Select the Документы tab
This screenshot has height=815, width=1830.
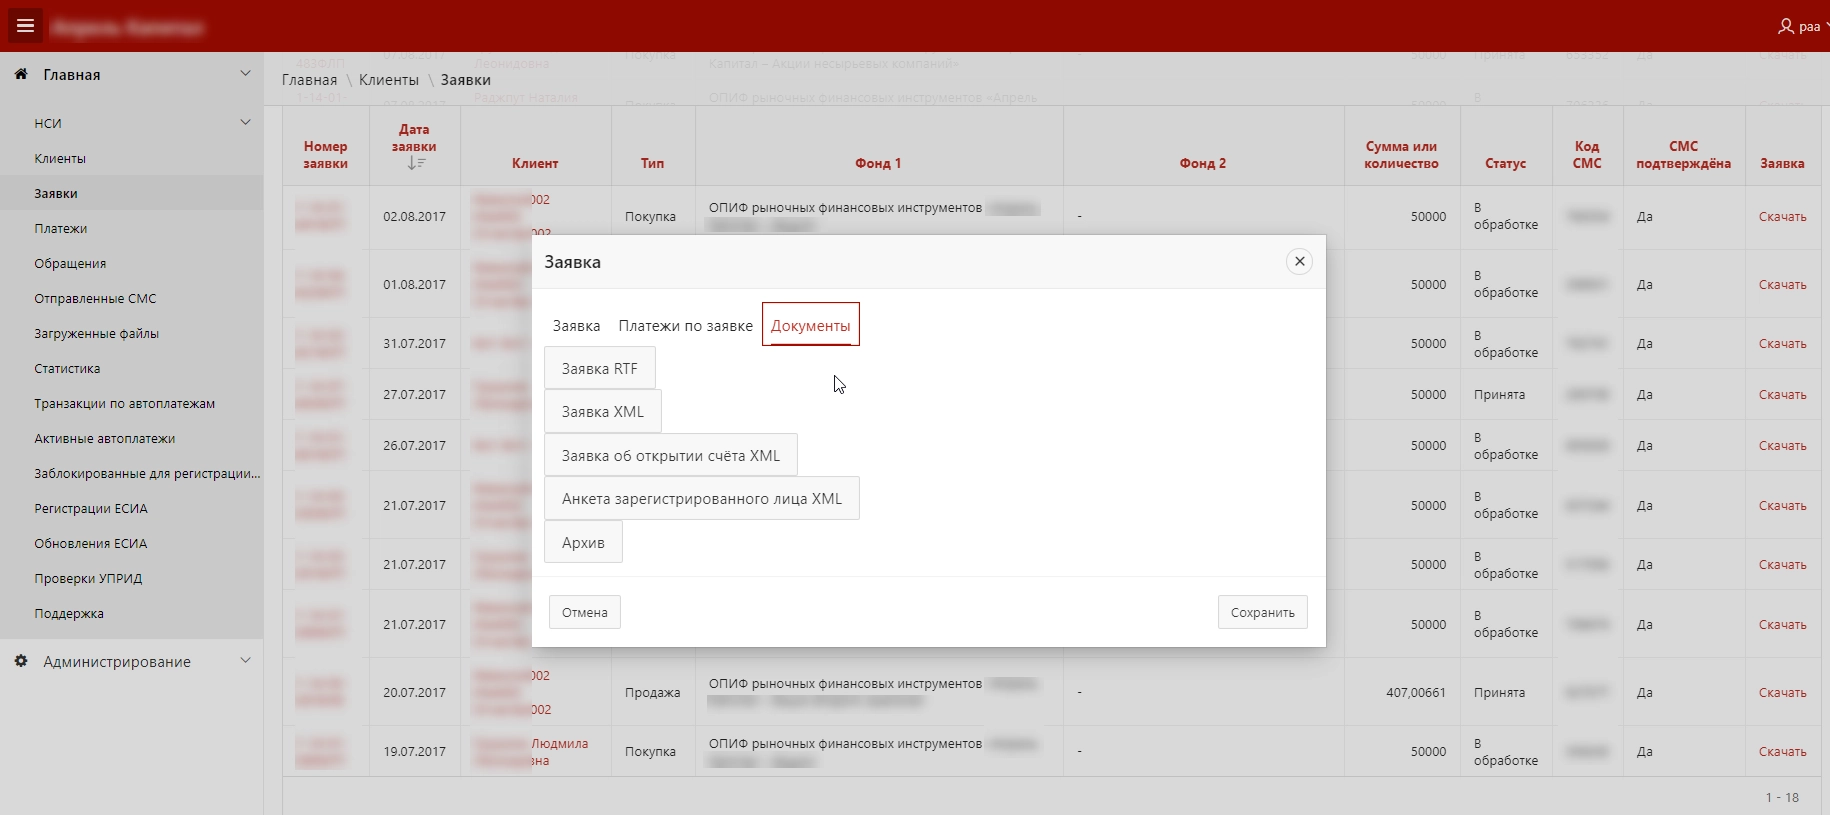click(x=811, y=325)
